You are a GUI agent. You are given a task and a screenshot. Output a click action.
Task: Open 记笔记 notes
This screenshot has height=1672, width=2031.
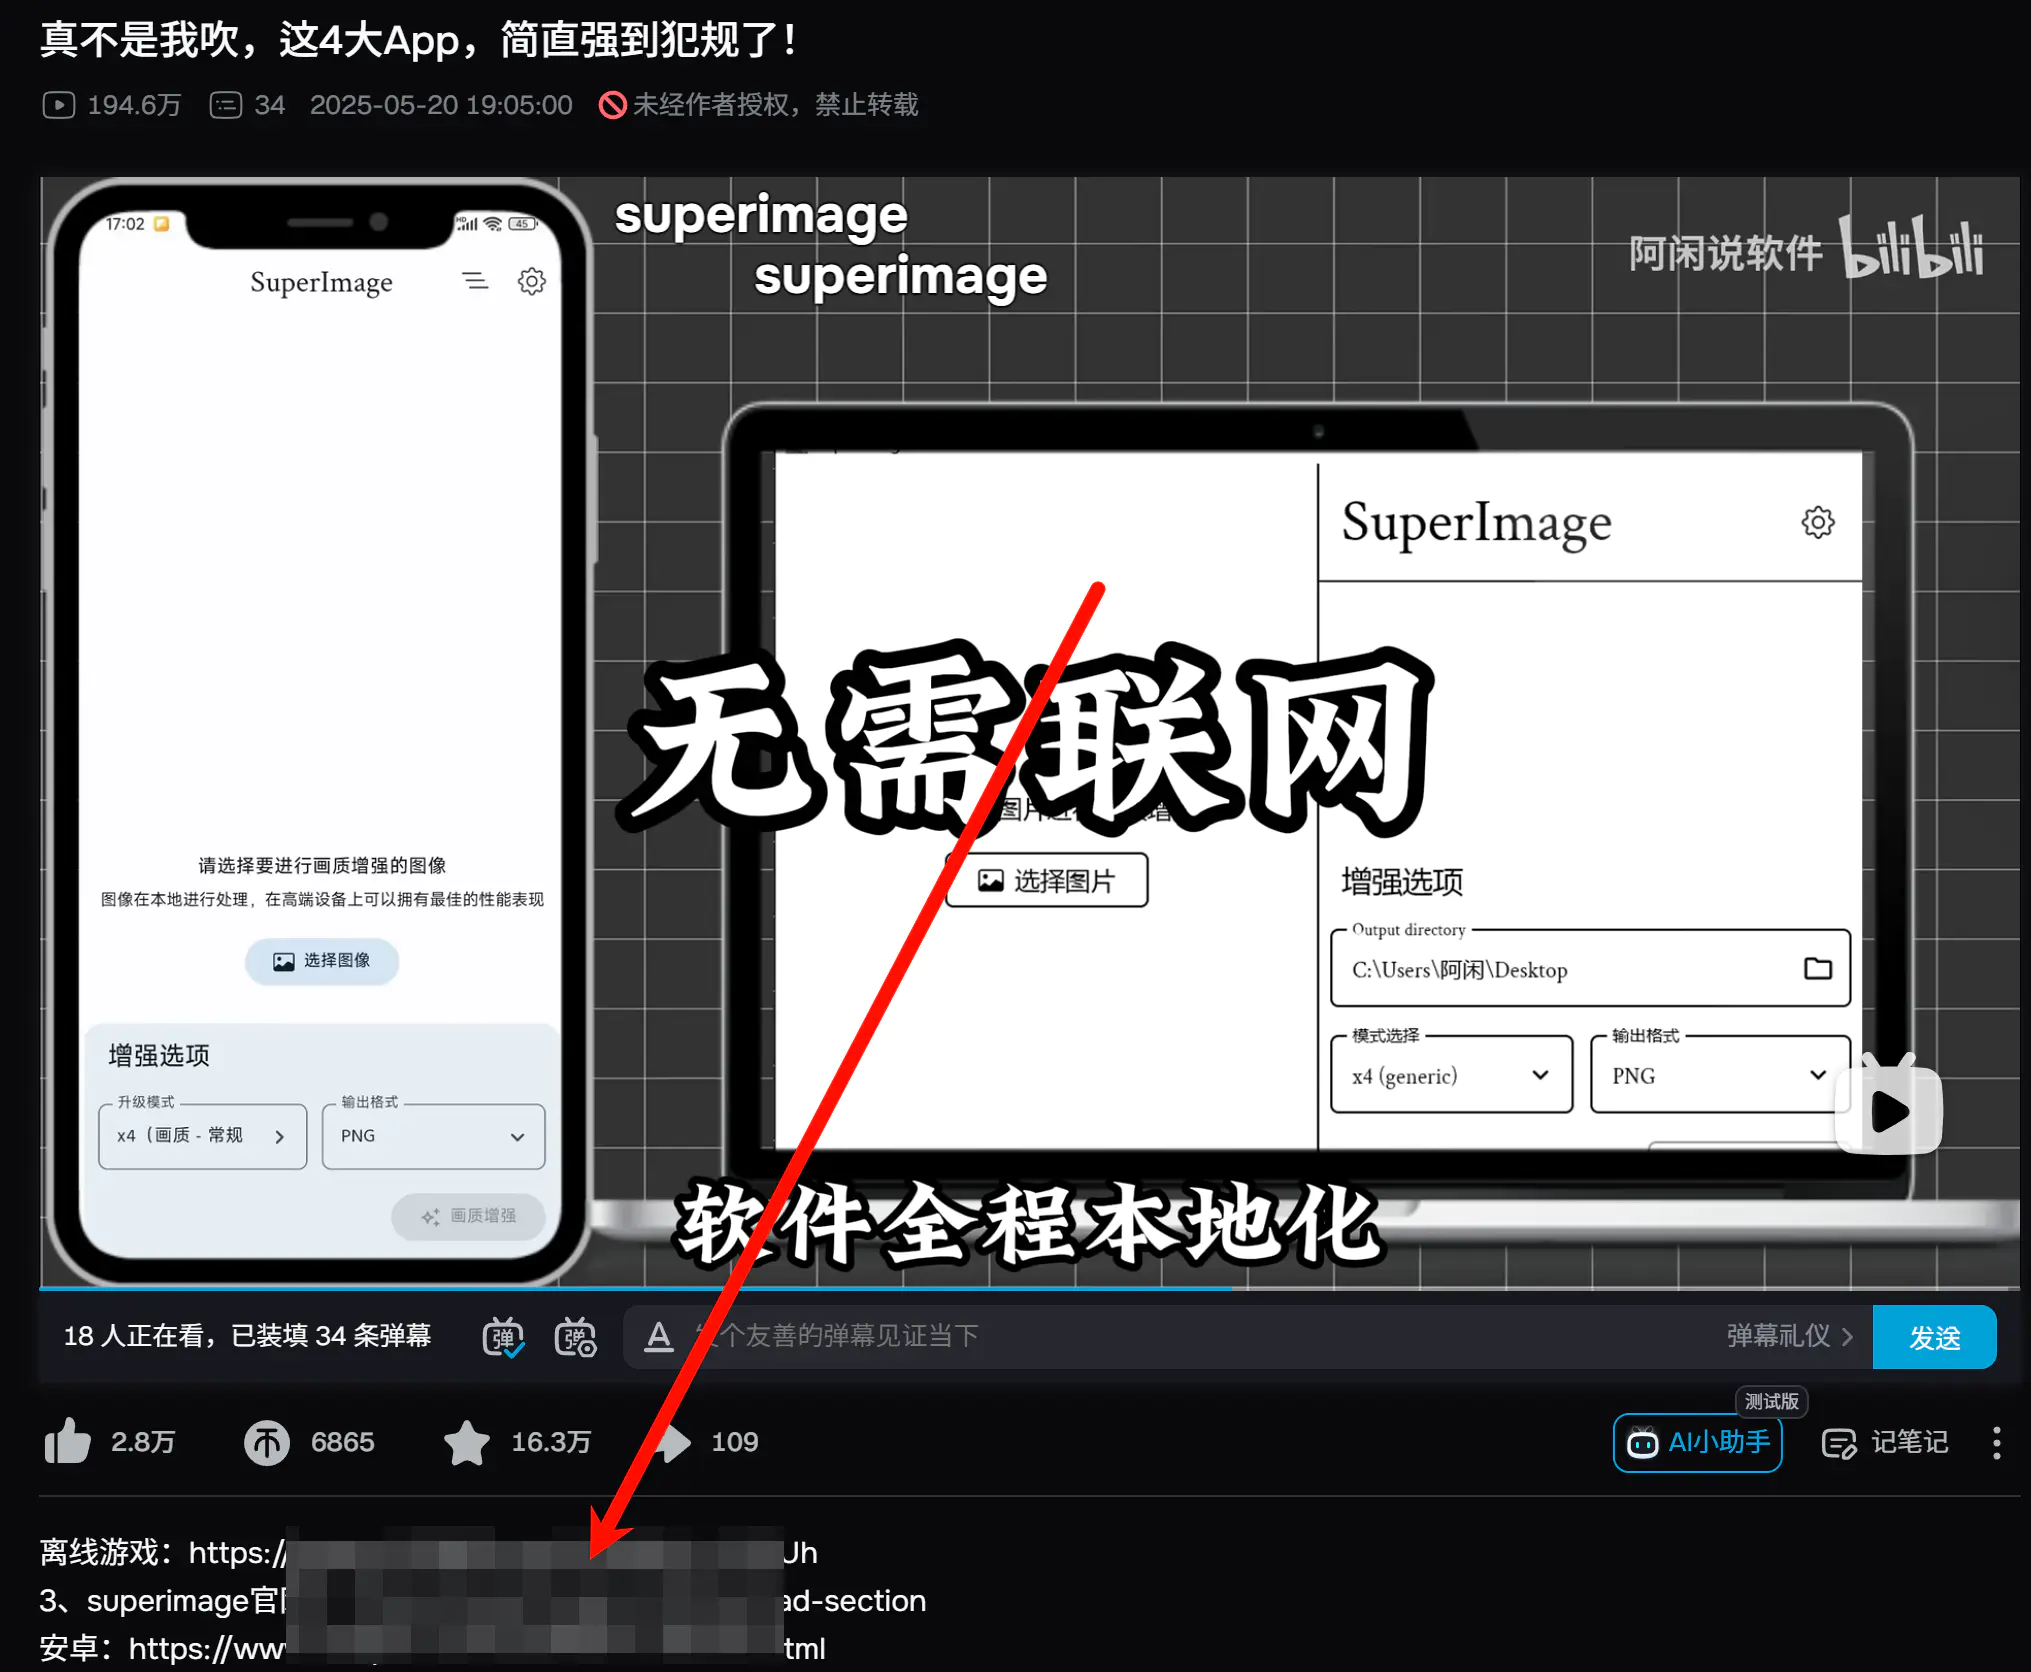click(1885, 1442)
